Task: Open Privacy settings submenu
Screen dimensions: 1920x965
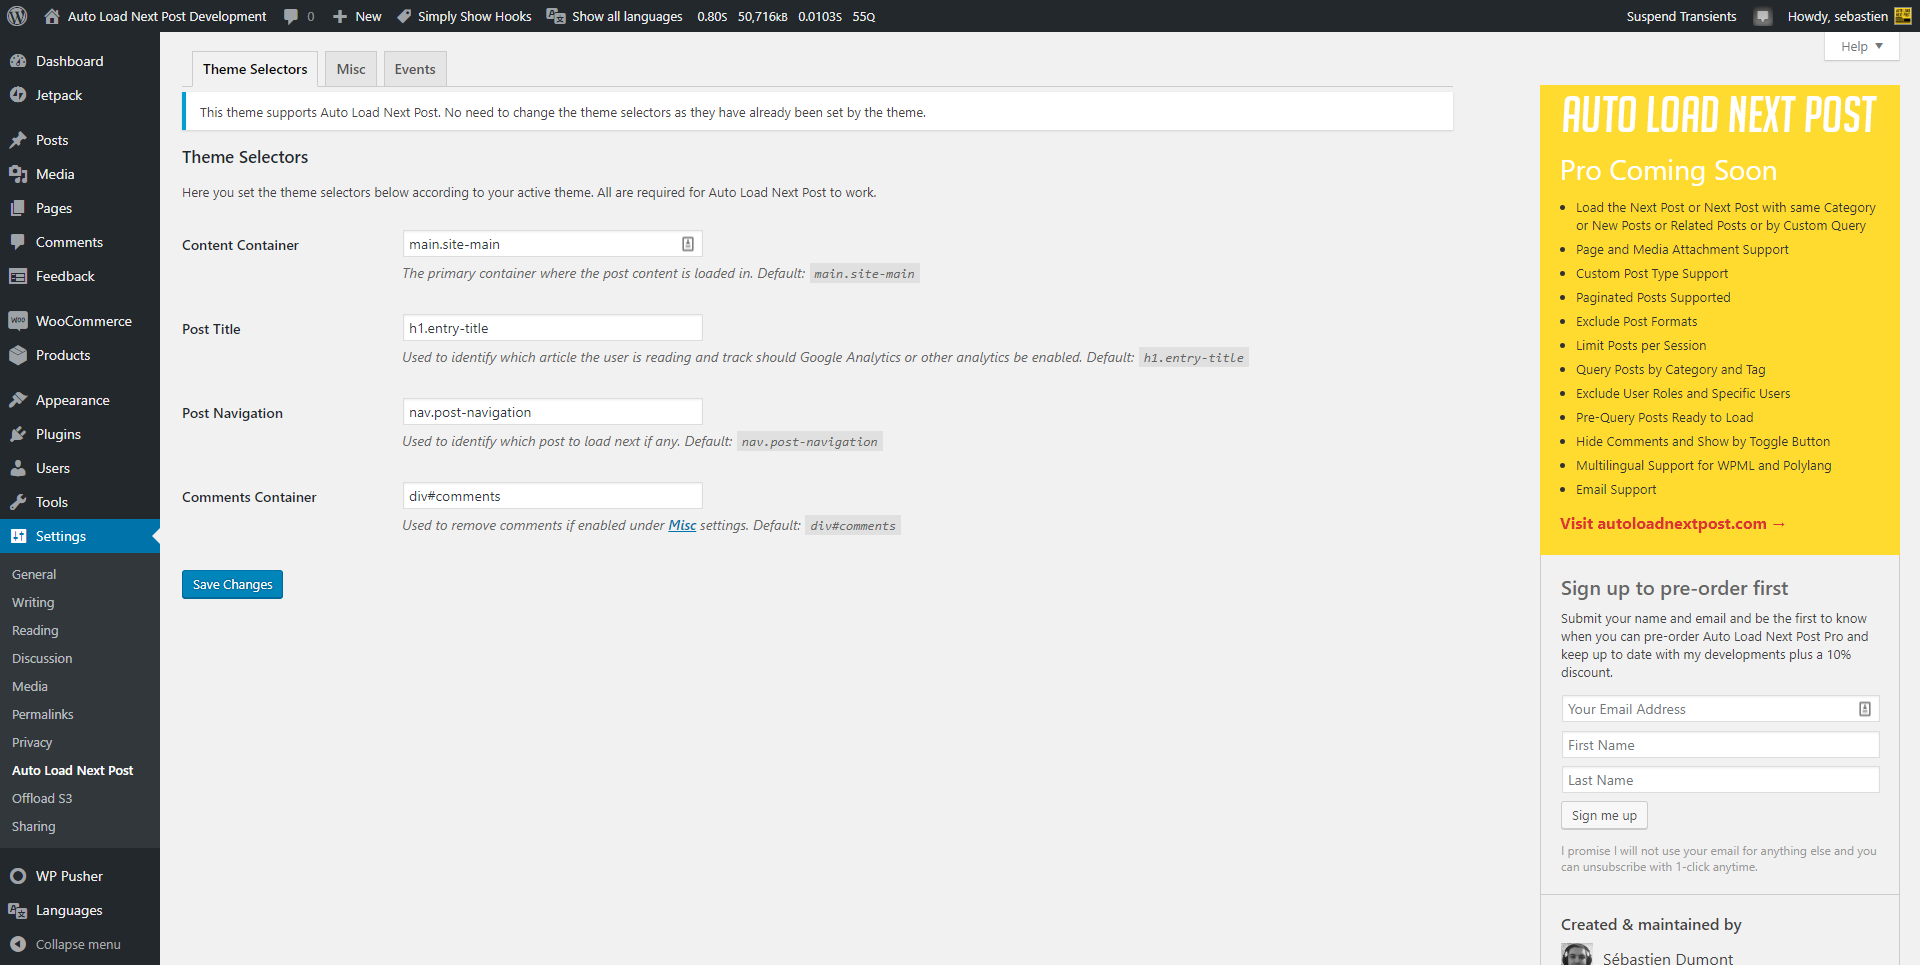Action: [x=32, y=742]
